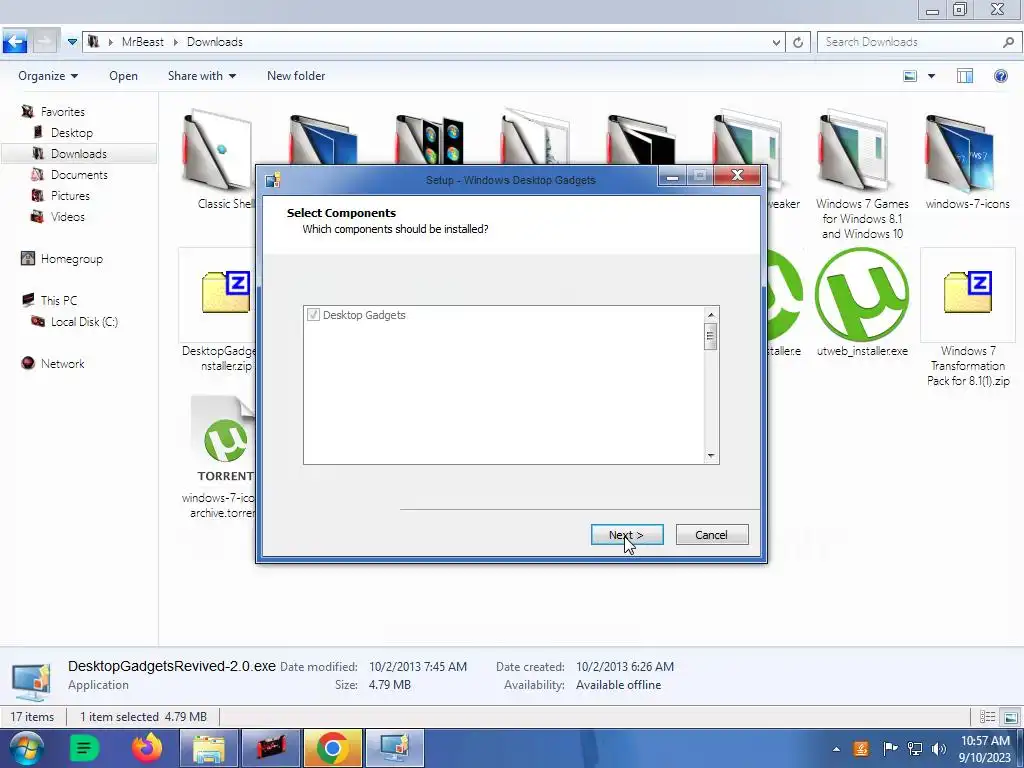Open Desktop in navigation pane
The width and height of the screenshot is (1024, 768).
[72, 133]
